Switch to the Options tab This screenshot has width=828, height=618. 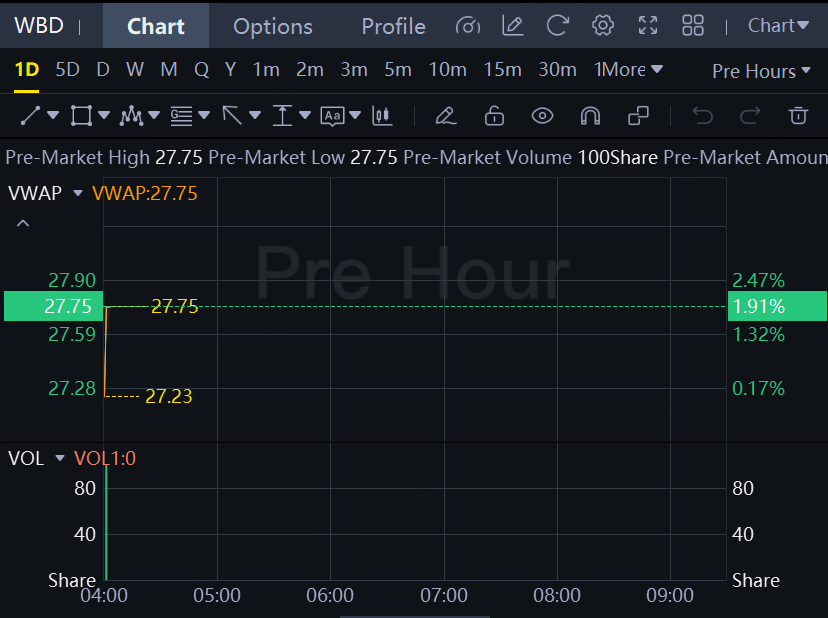(273, 26)
